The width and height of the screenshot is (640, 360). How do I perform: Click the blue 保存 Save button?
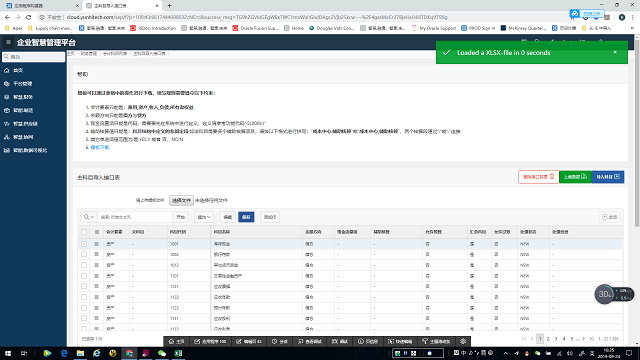pyautogui.click(x=246, y=217)
